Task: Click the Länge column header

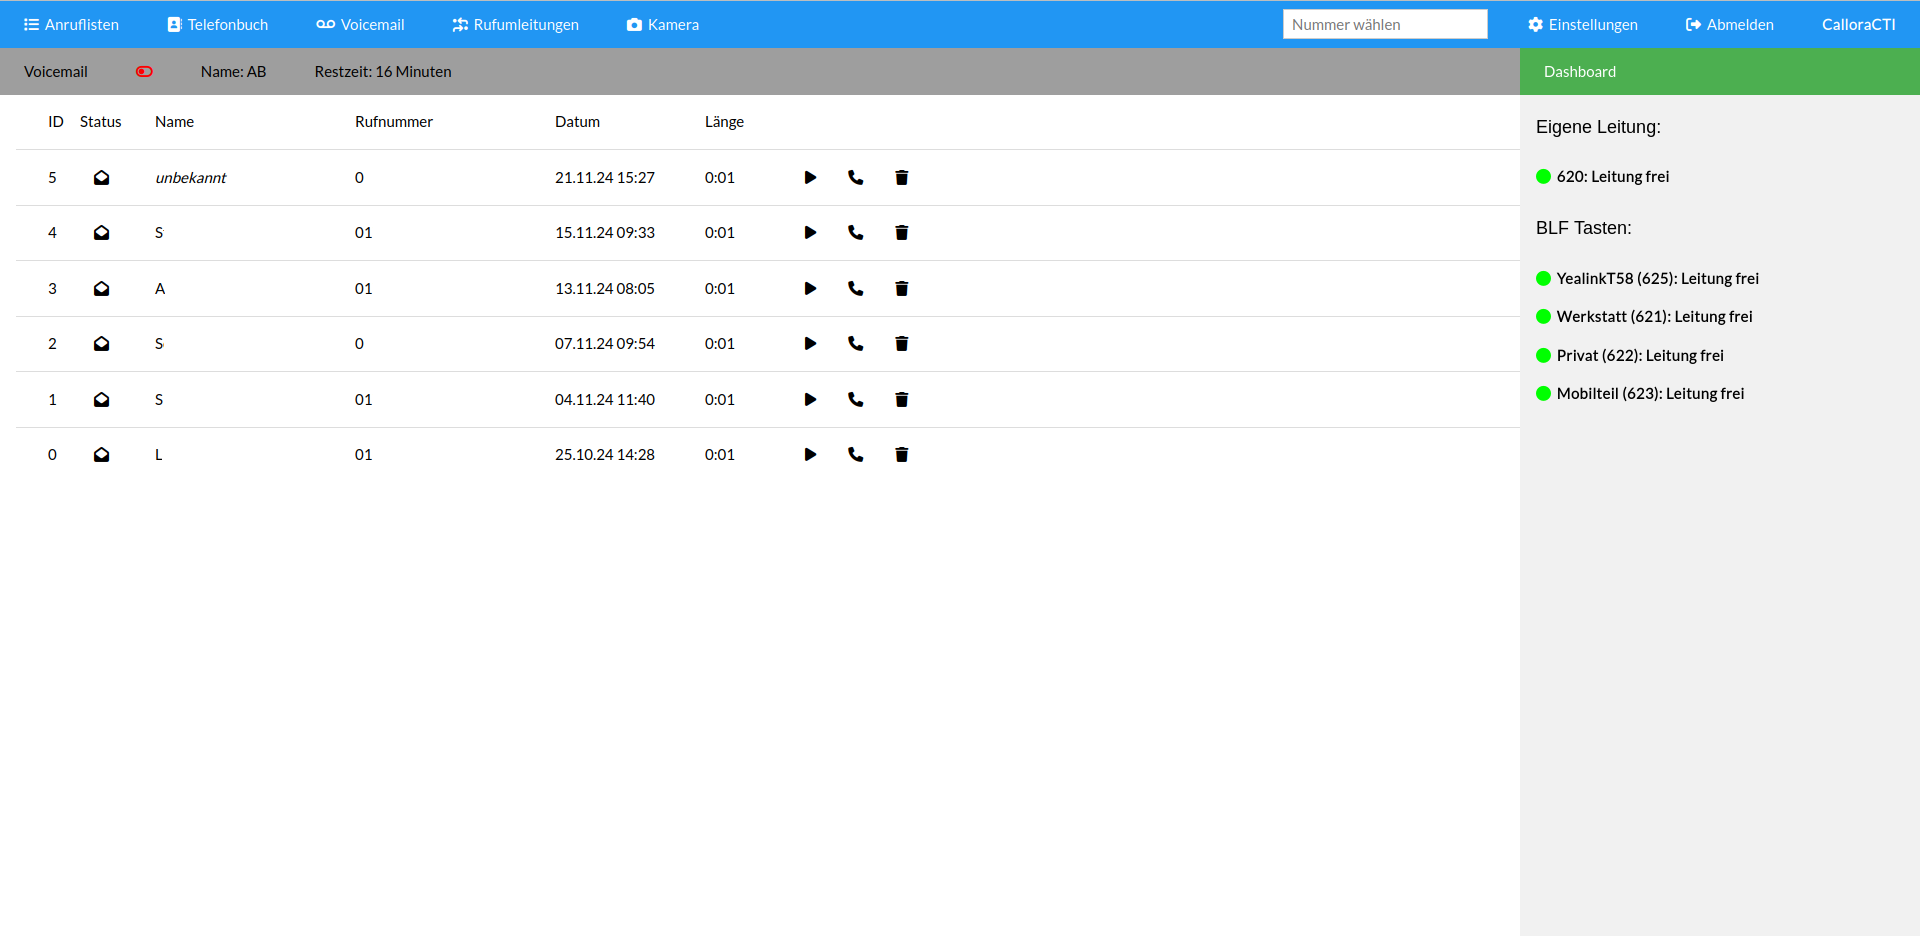Action: click(x=725, y=122)
